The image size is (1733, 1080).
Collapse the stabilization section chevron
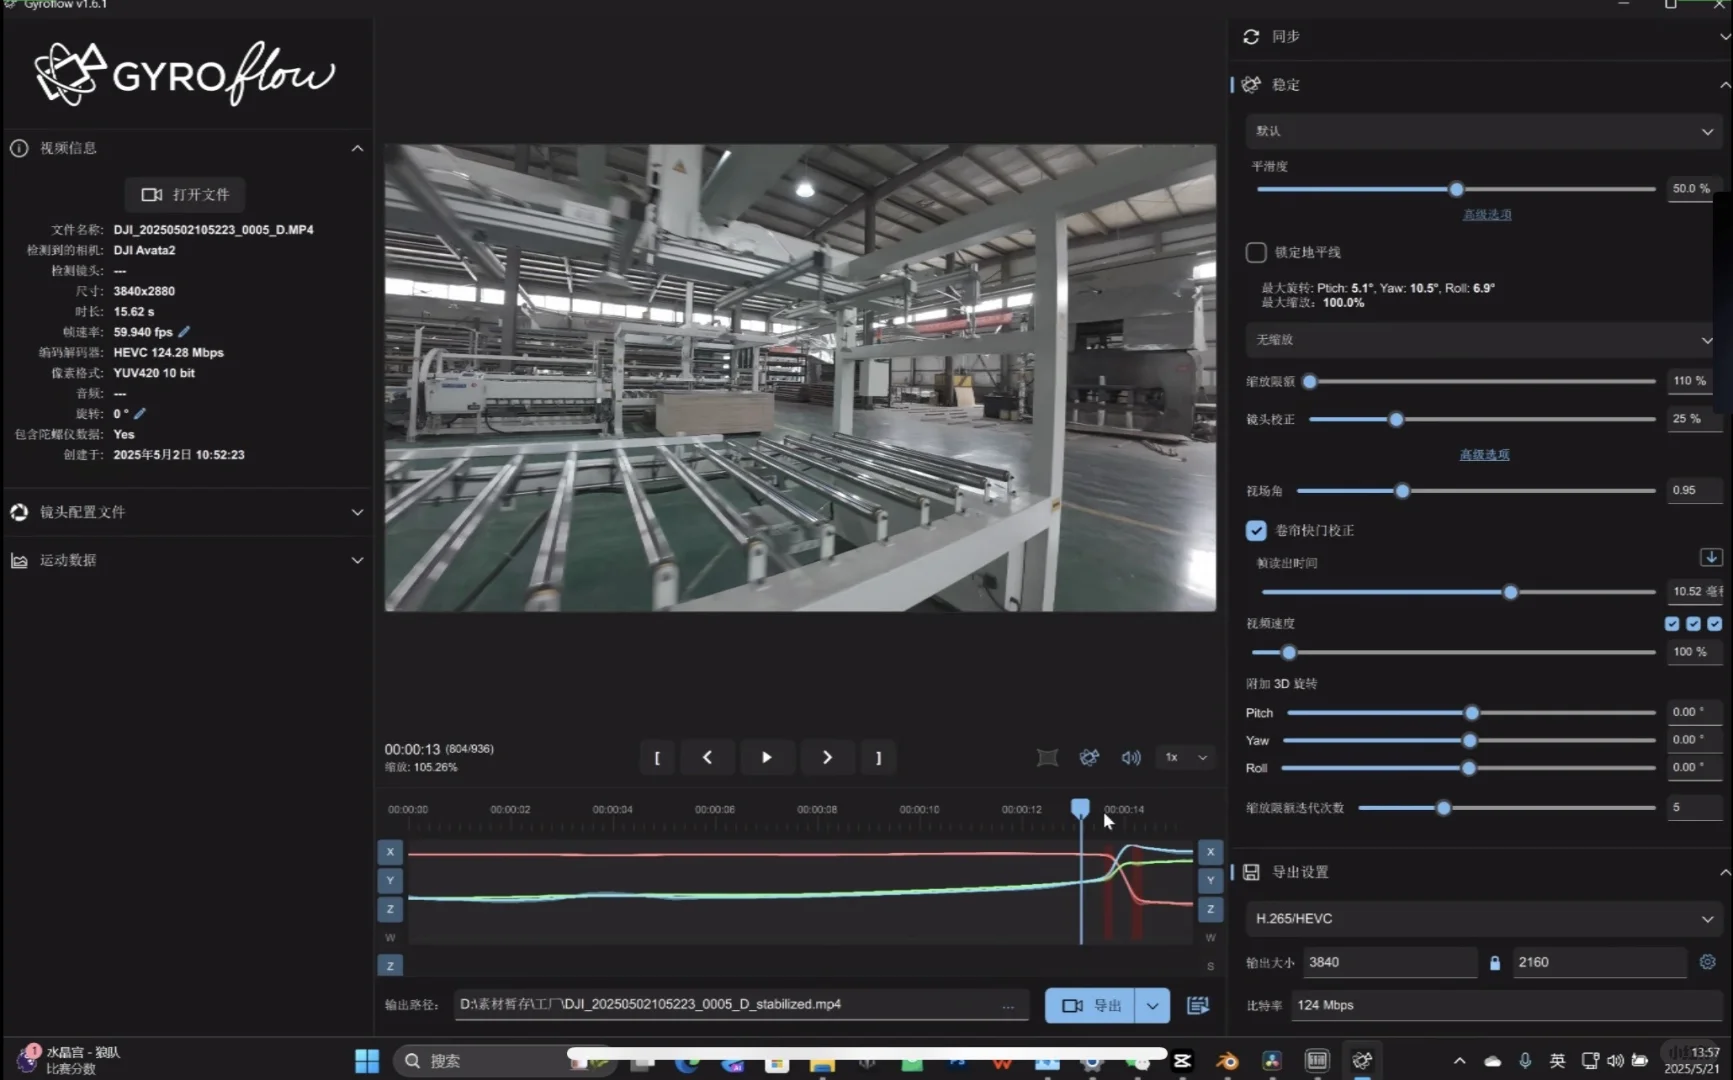1725,85
